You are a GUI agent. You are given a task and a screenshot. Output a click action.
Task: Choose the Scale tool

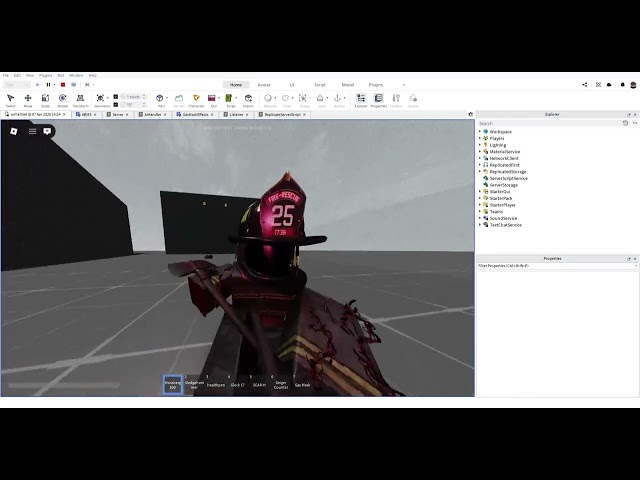pyautogui.click(x=45, y=100)
